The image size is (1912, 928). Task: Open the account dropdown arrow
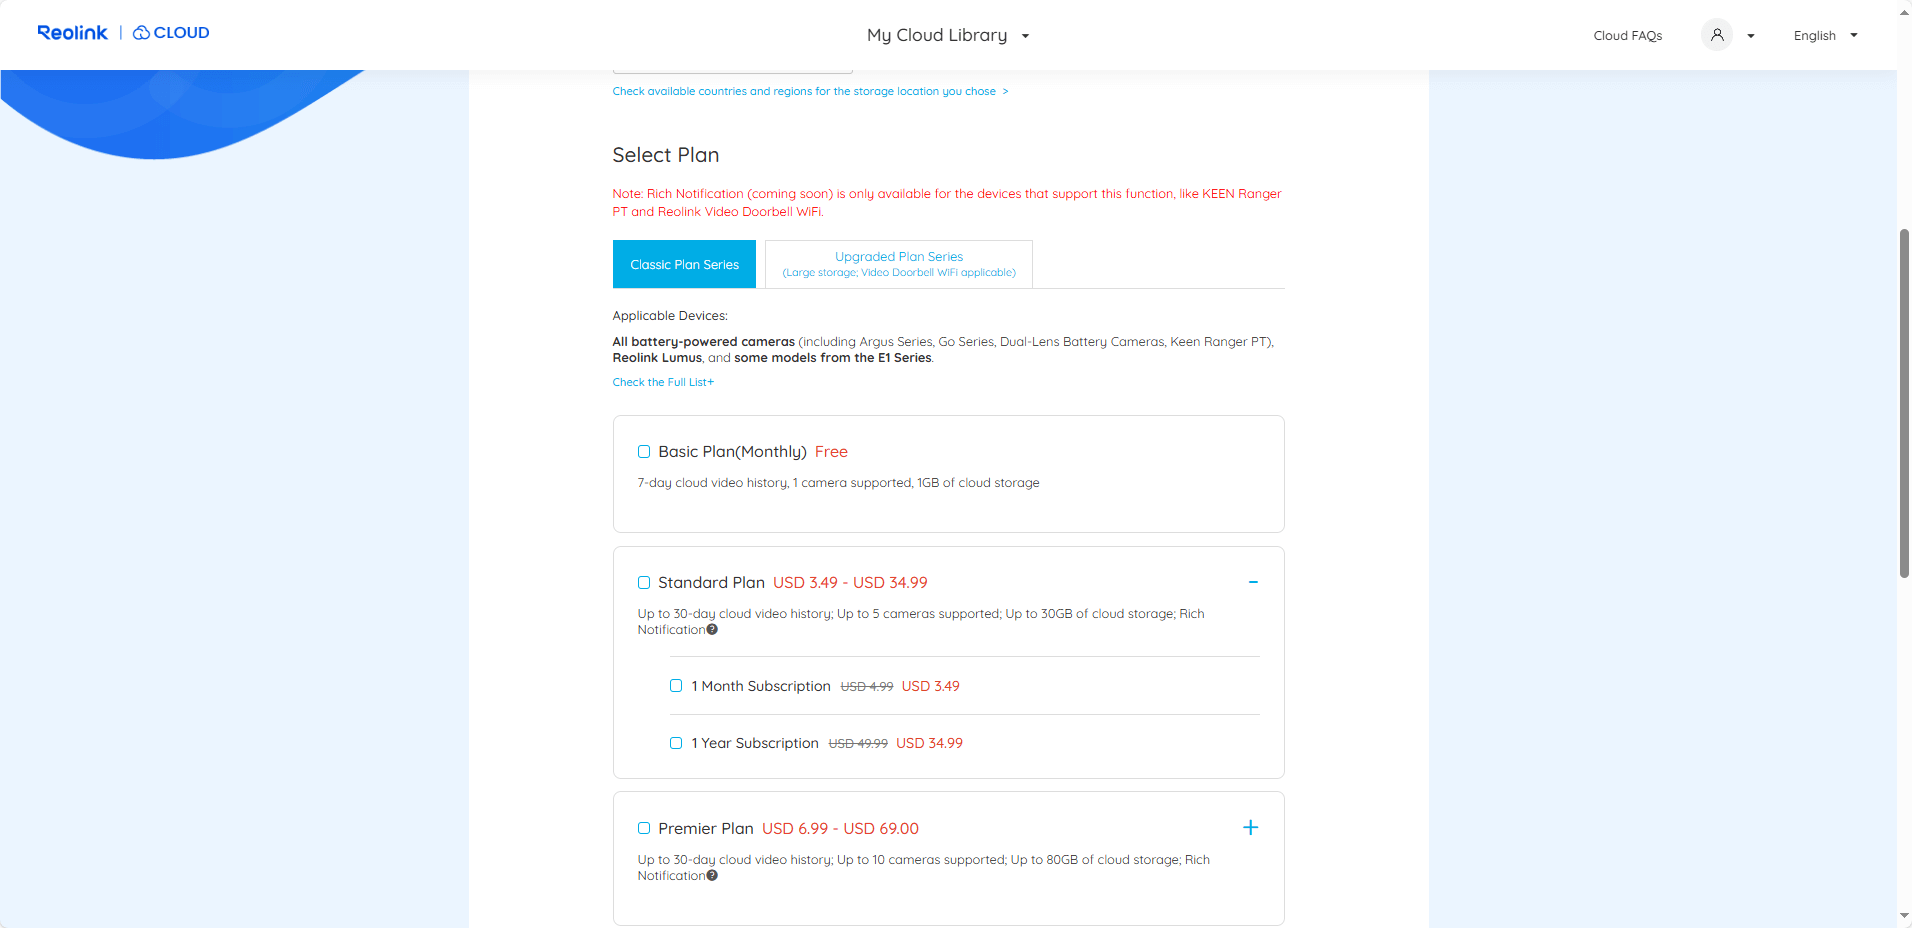[x=1751, y=36]
